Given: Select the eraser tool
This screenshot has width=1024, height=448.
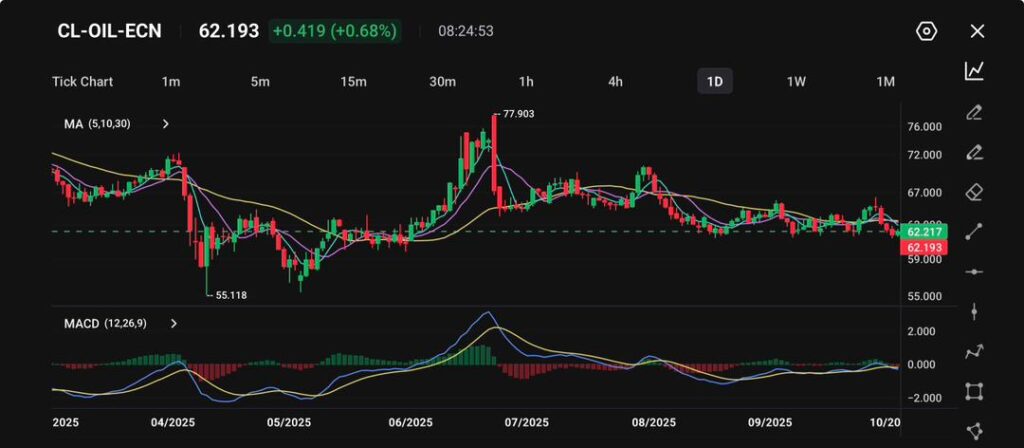Looking at the screenshot, I should click(x=974, y=191).
